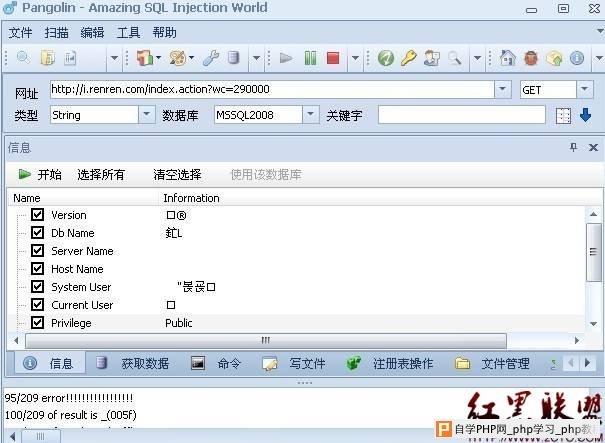Pin the 信息 panel
The width and height of the screenshot is (605, 443).
coord(573,147)
